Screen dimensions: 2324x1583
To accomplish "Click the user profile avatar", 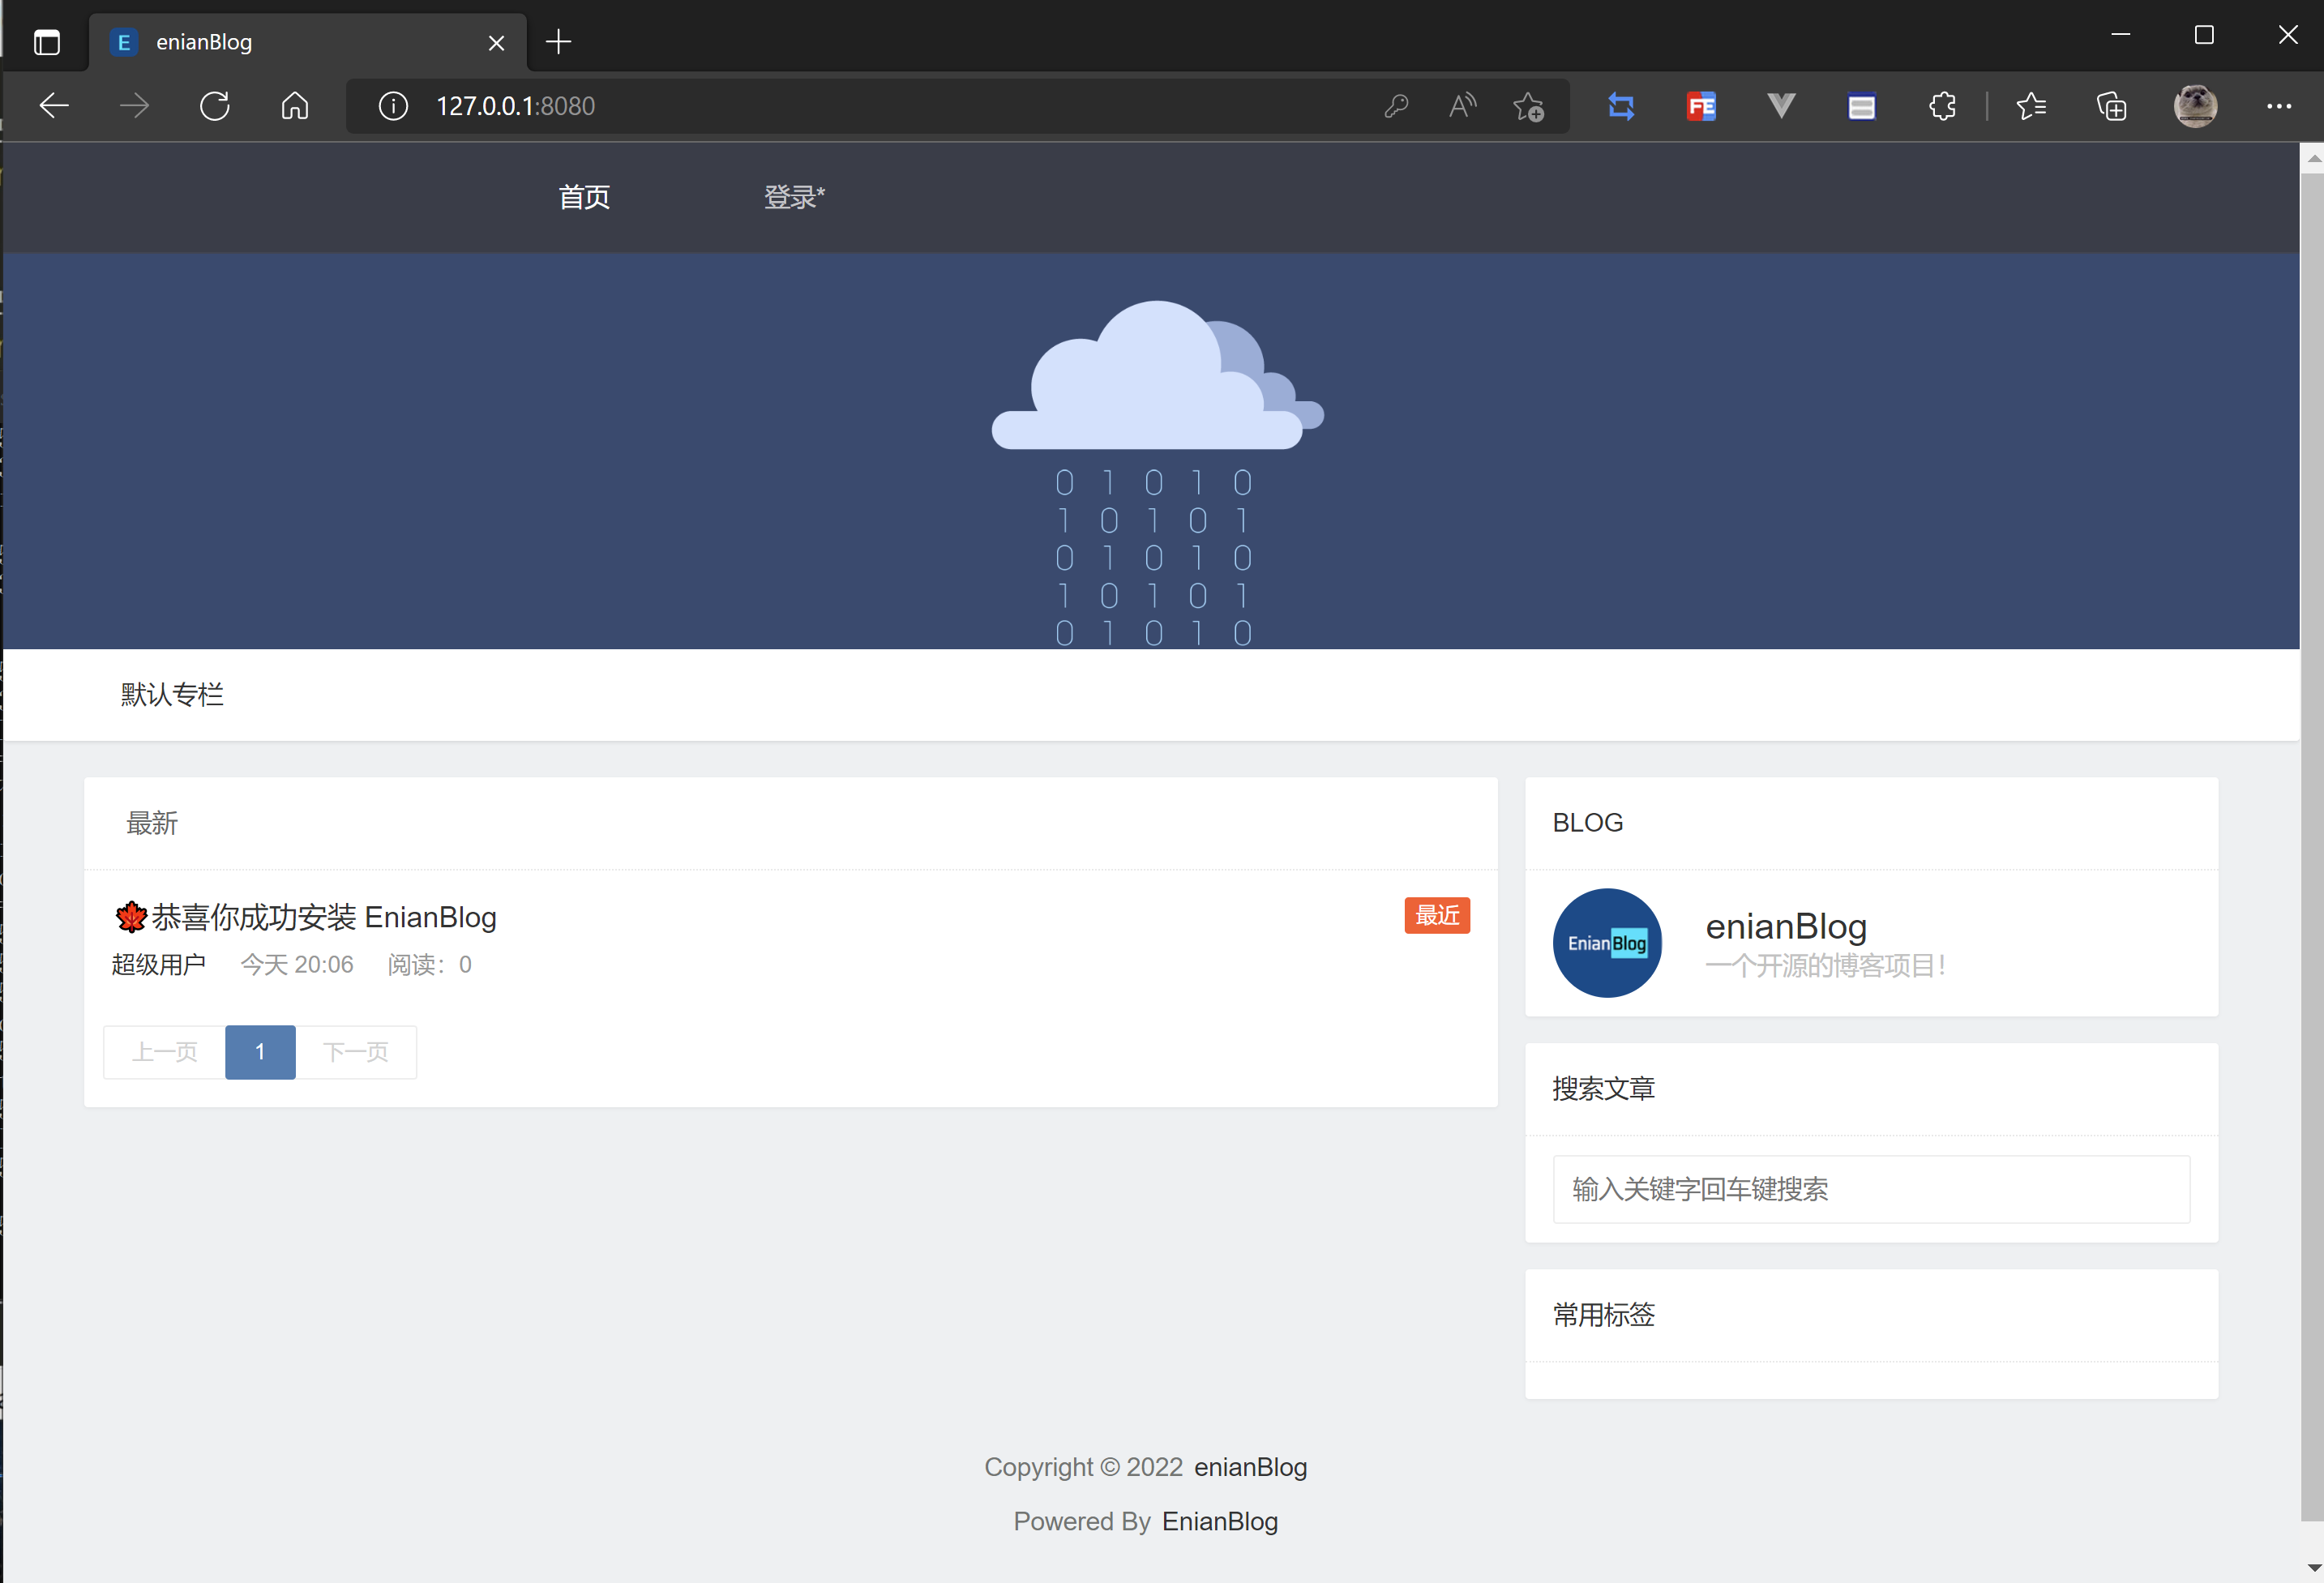I will pyautogui.click(x=2195, y=106).
